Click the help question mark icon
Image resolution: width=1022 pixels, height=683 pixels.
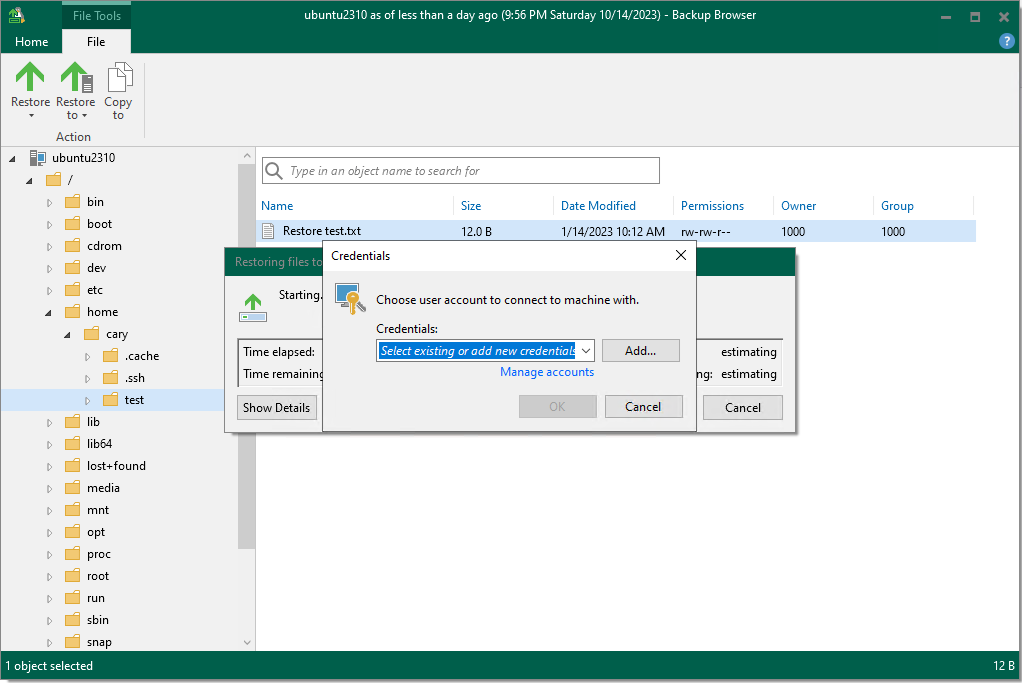[1007, 41]
